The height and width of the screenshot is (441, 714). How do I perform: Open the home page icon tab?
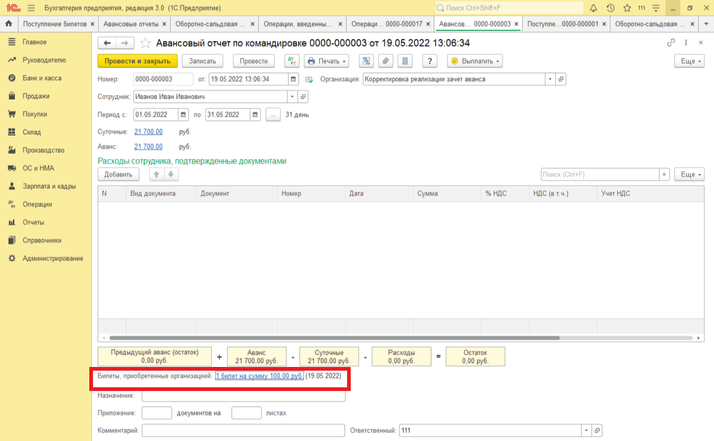pos(8,24)
